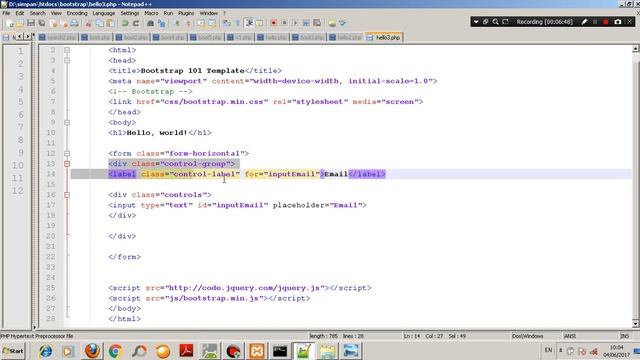
Task: Open XAMPP orange icon on the taskbar
Action: click(257, 351)
